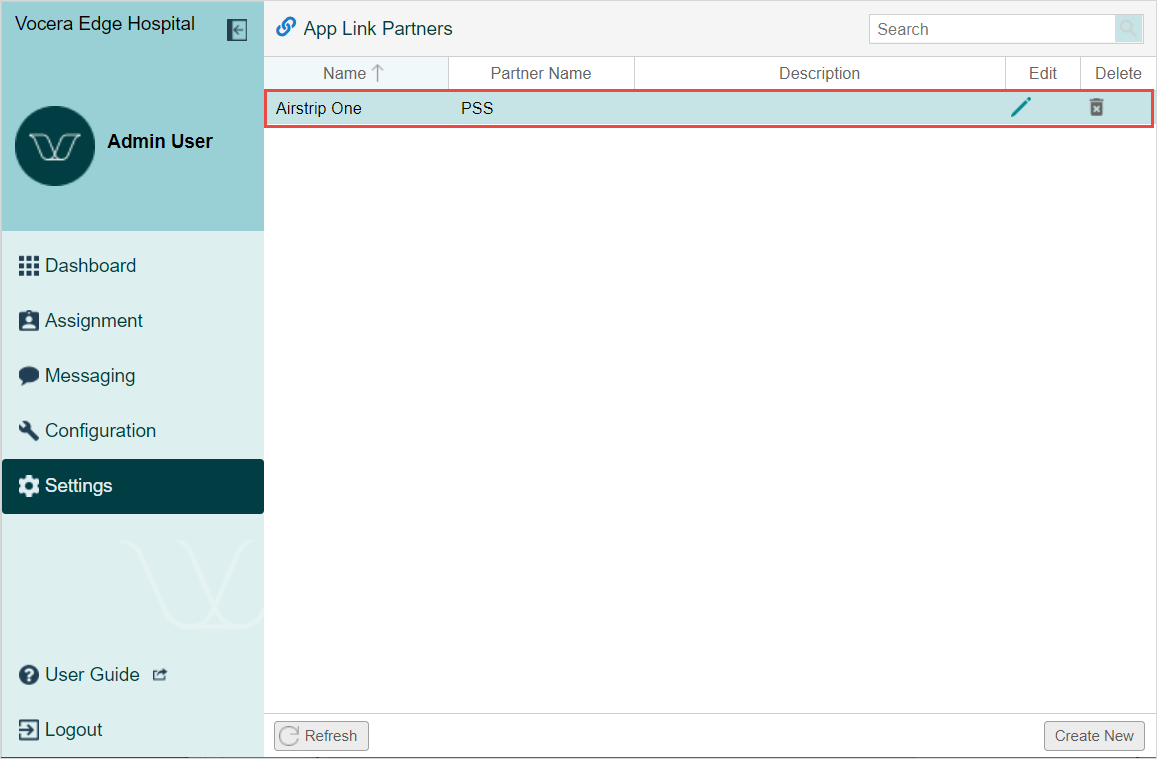Delete Airstrip One with the trash icon
The image size is (1157, 759).
[1096, 107]
